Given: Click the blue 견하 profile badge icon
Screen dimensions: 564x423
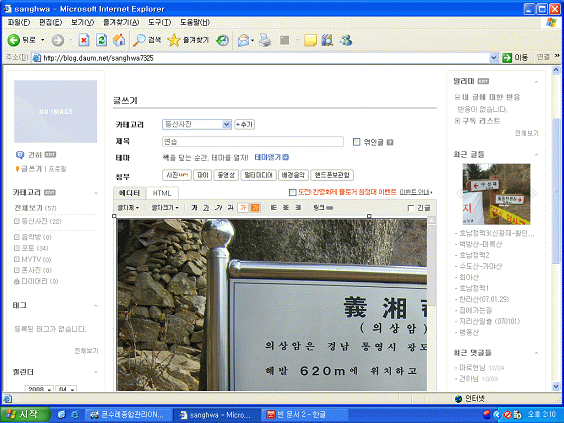Looking at the screenshot, I should [20, 155].
